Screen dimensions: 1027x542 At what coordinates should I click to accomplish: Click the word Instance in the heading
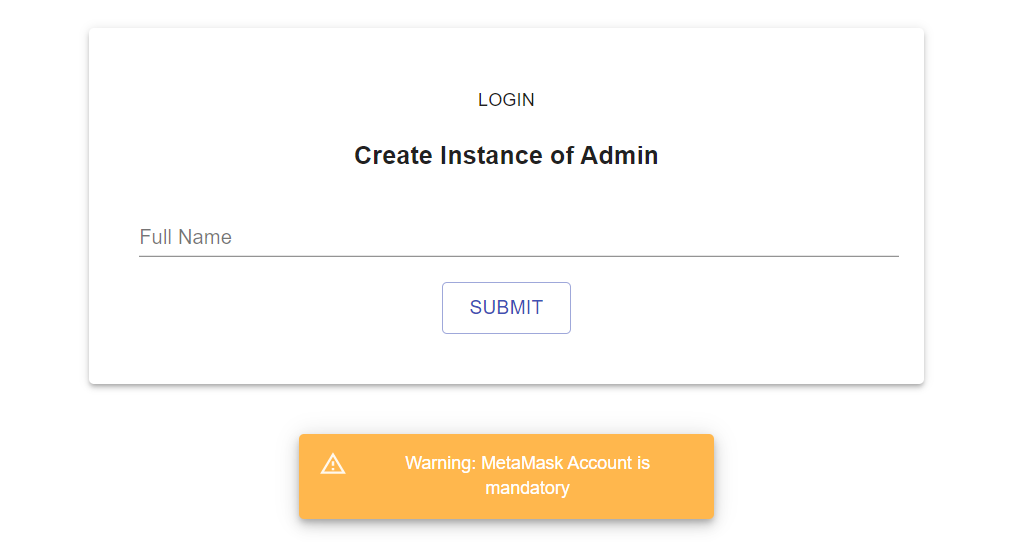(x=492, y=155)
